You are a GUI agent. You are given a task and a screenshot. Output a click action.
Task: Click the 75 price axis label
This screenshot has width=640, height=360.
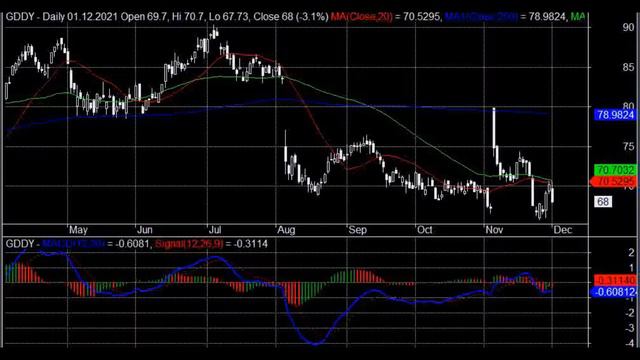[x=629, y=147]
